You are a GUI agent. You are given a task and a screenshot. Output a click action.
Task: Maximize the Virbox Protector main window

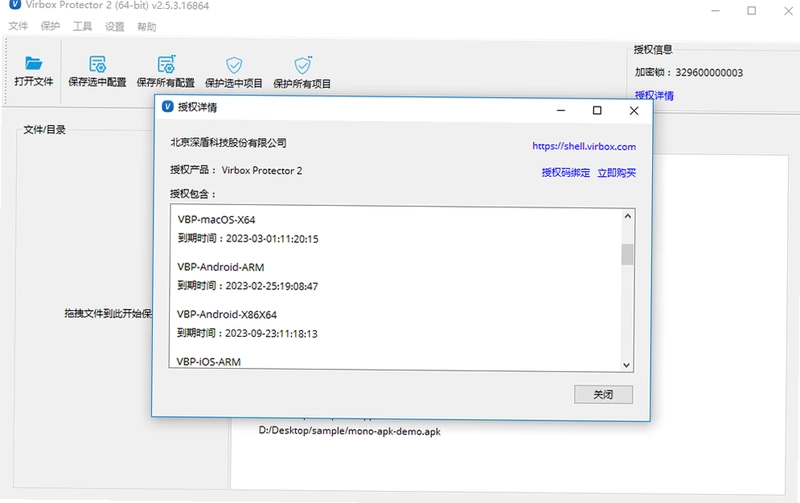click(x=752, y=11)
